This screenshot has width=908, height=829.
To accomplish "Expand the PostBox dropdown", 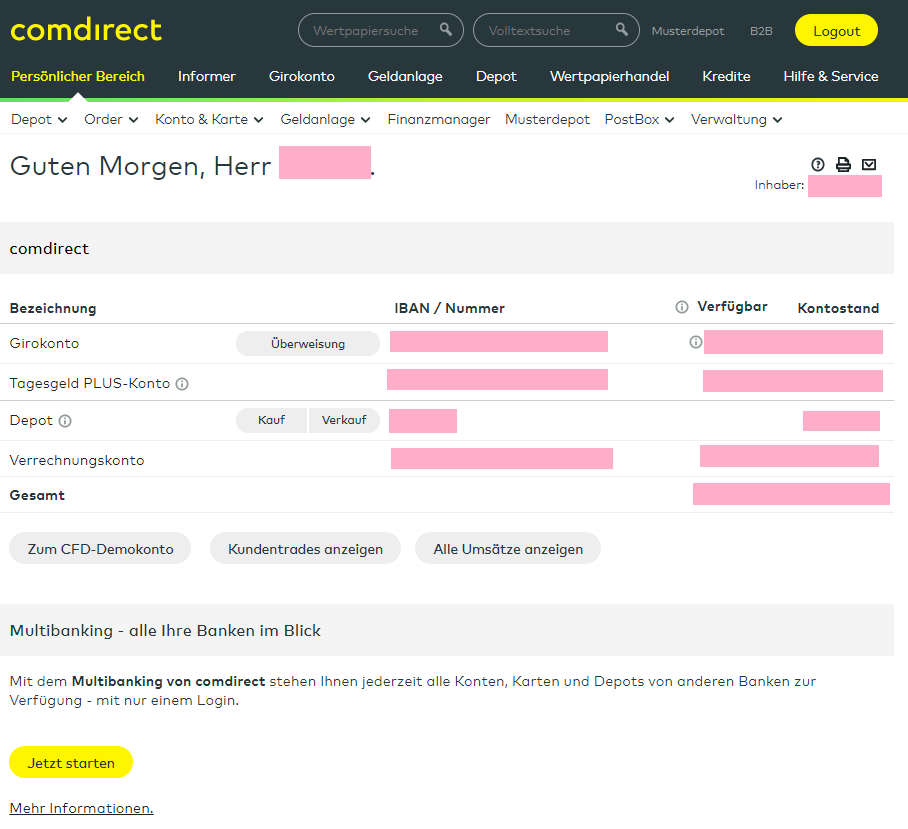I will point(639,120).
